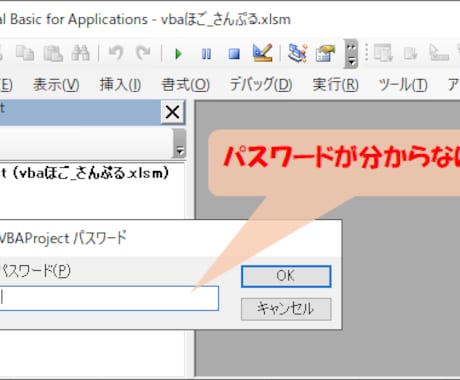Screen dimensions: 460x380
Task: Open Project Explorer icon
Action: pos(297,53)
